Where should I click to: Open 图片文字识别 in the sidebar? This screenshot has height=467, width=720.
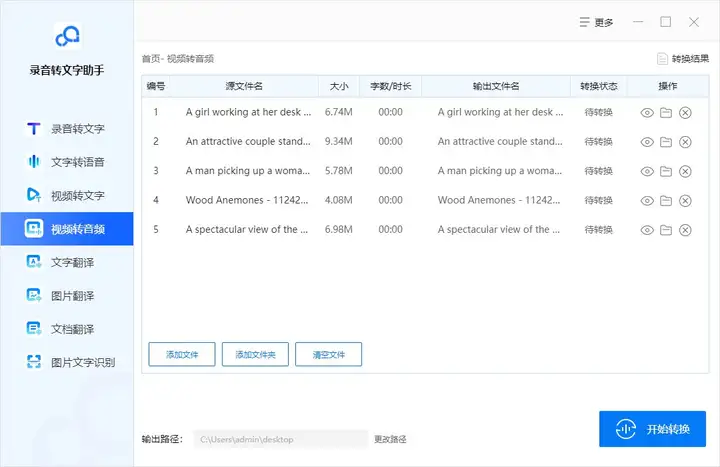point(67,362)
